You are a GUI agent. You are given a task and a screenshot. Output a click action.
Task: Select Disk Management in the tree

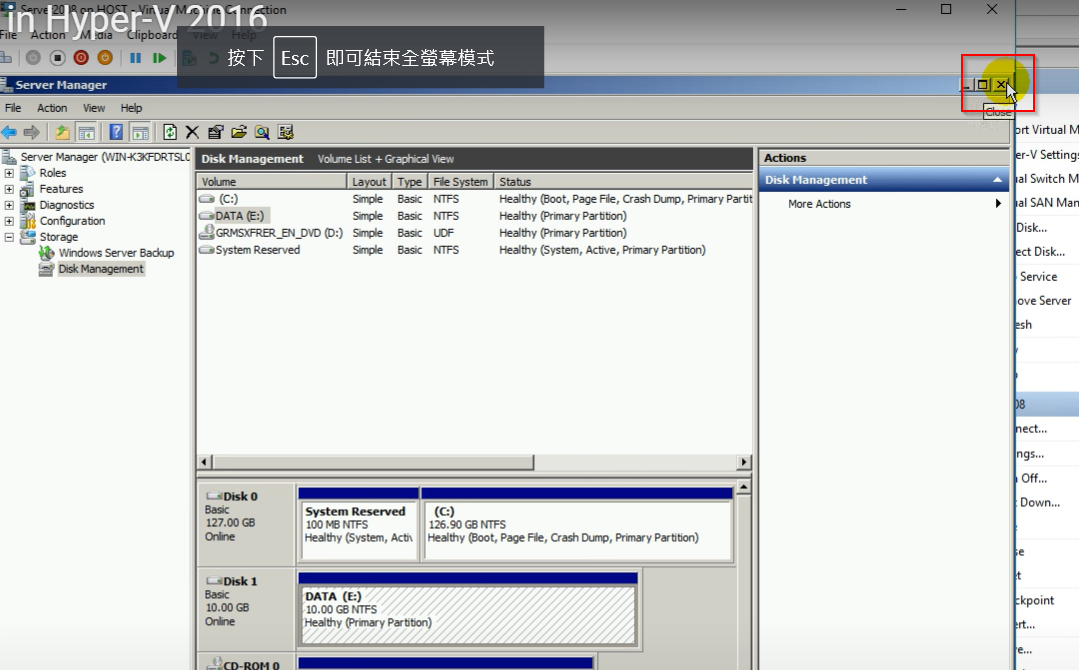point(101,269)
